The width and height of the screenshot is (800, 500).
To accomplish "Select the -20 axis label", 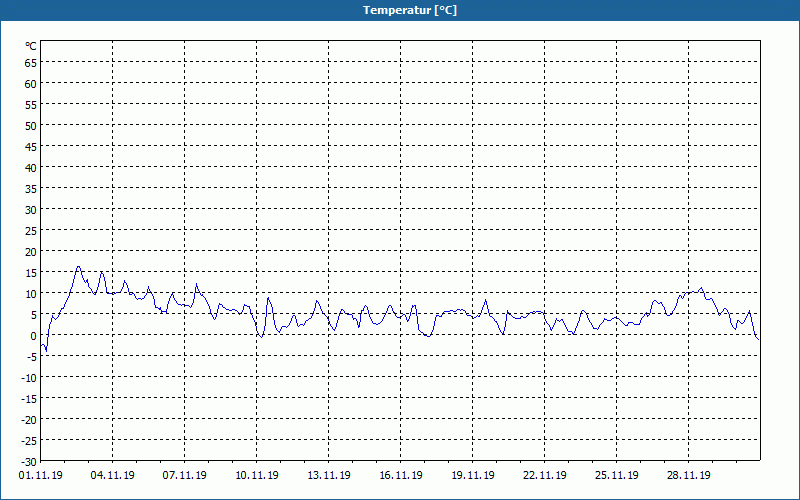I will click(29, 420).
